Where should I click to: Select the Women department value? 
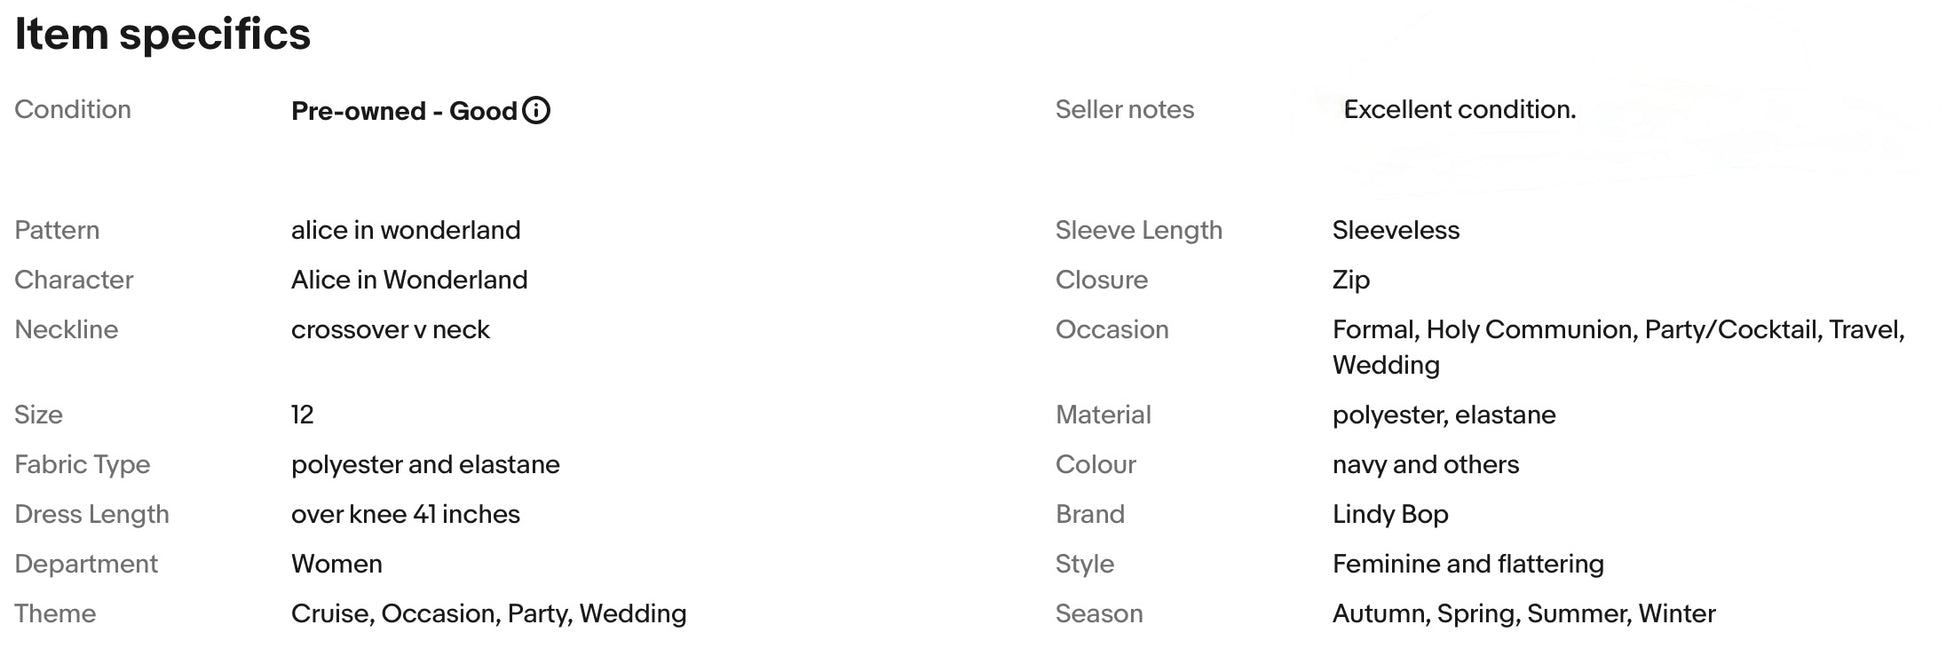336,564
